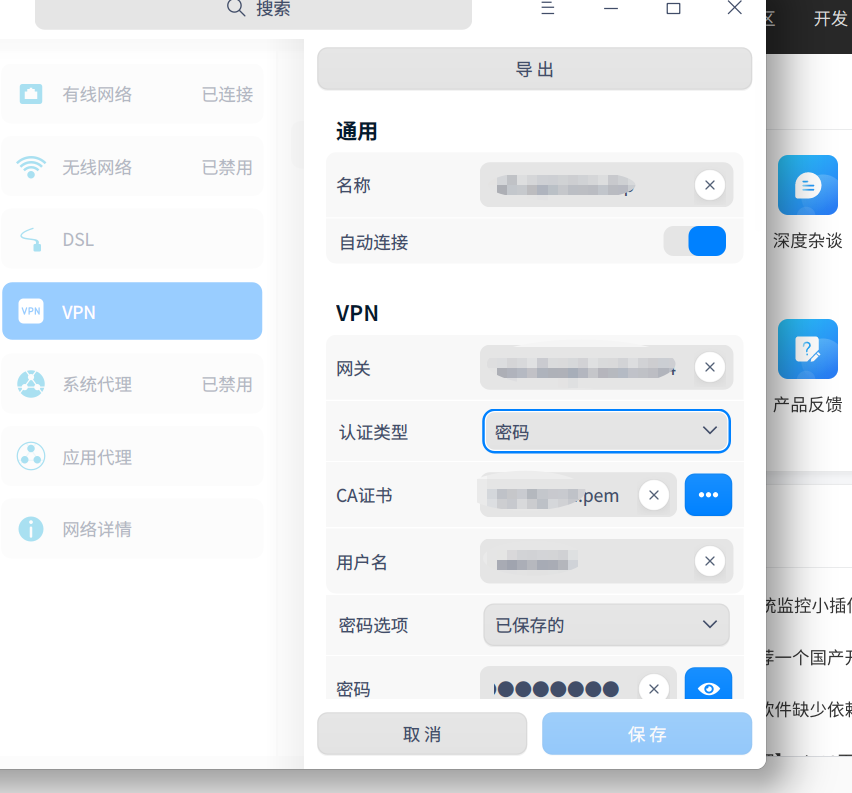
Task: Open the application proxy (应用代理) section
Action: pos(132,457)
